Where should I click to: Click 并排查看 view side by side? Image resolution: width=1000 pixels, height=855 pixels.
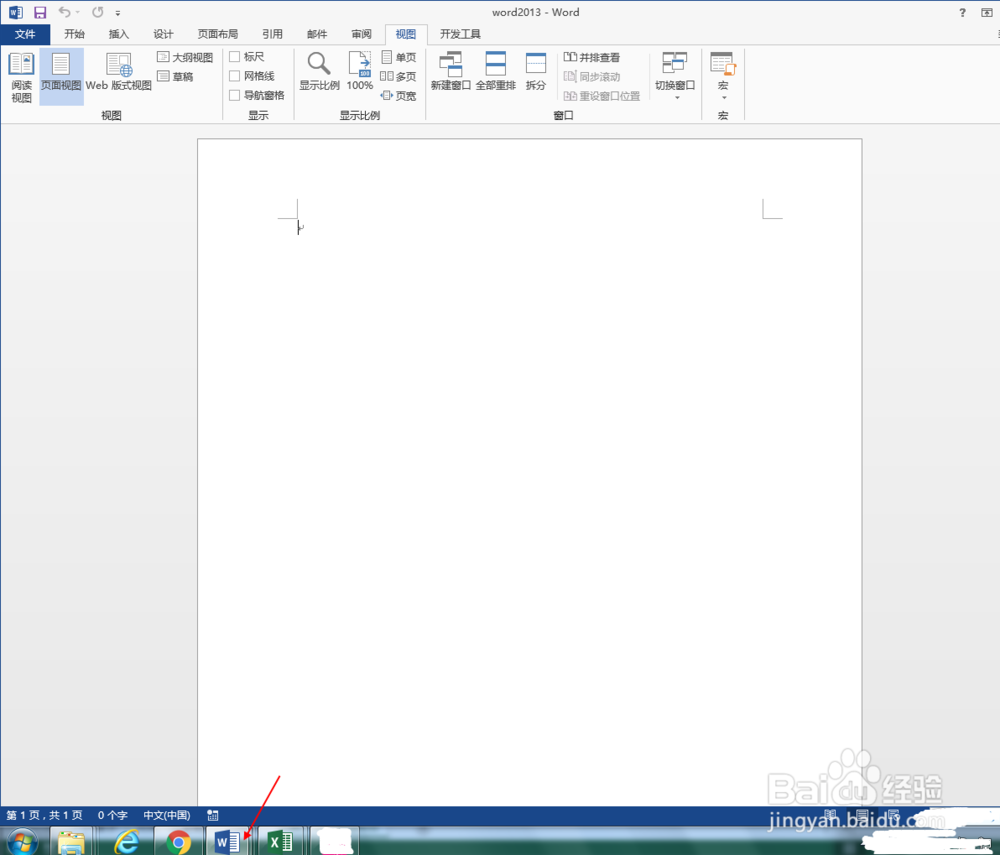coord(592,57)
